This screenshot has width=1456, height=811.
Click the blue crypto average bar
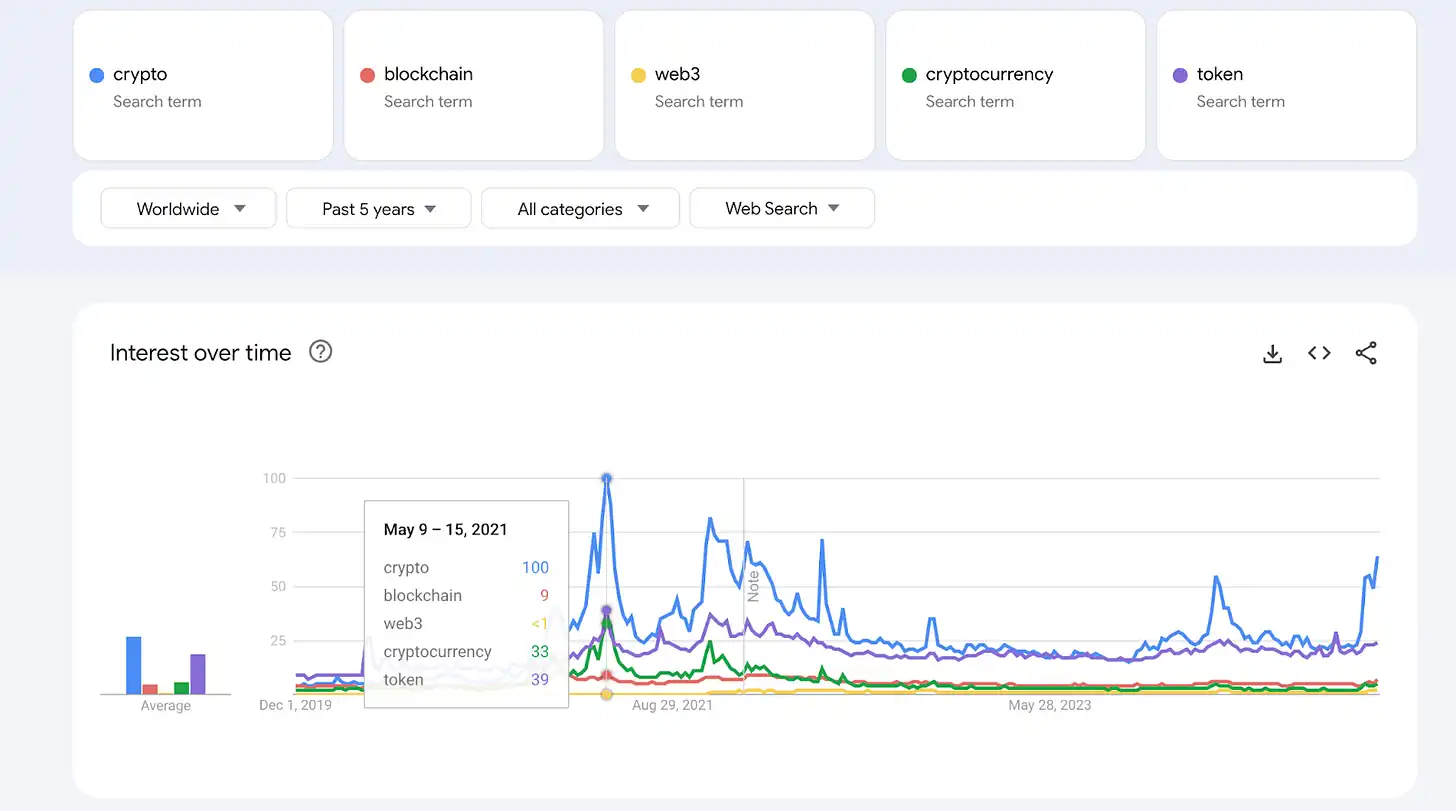133,665
